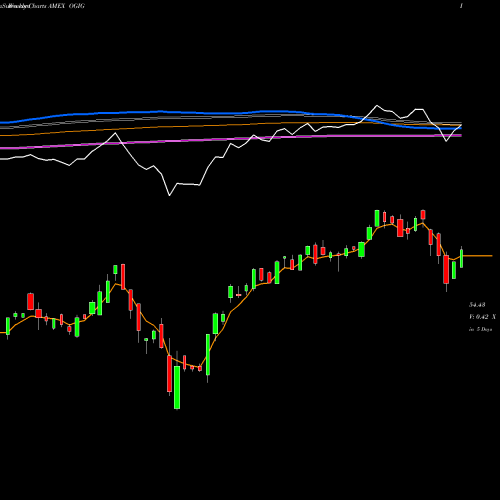This screenshot has height=500, width=500.
Task: Click the lowest dip of the white indicator line
Action: 169,195
